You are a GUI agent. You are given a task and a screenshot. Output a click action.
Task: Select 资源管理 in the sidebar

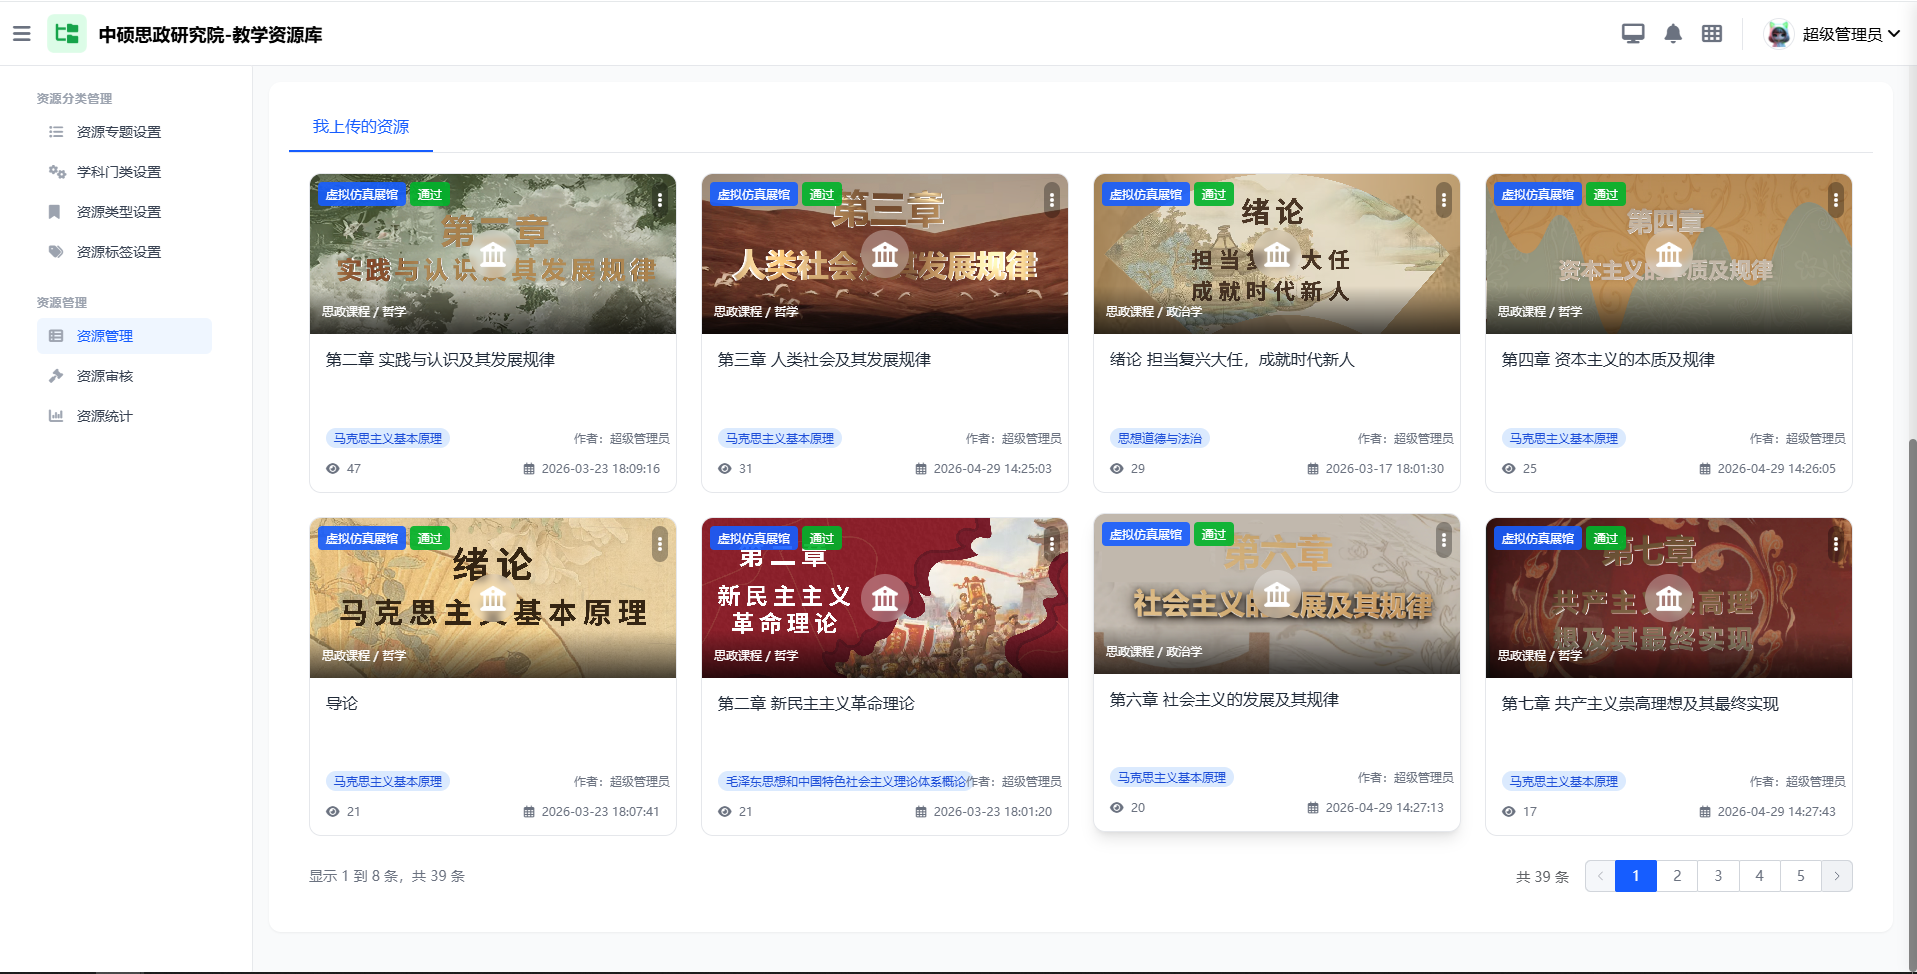124,336
